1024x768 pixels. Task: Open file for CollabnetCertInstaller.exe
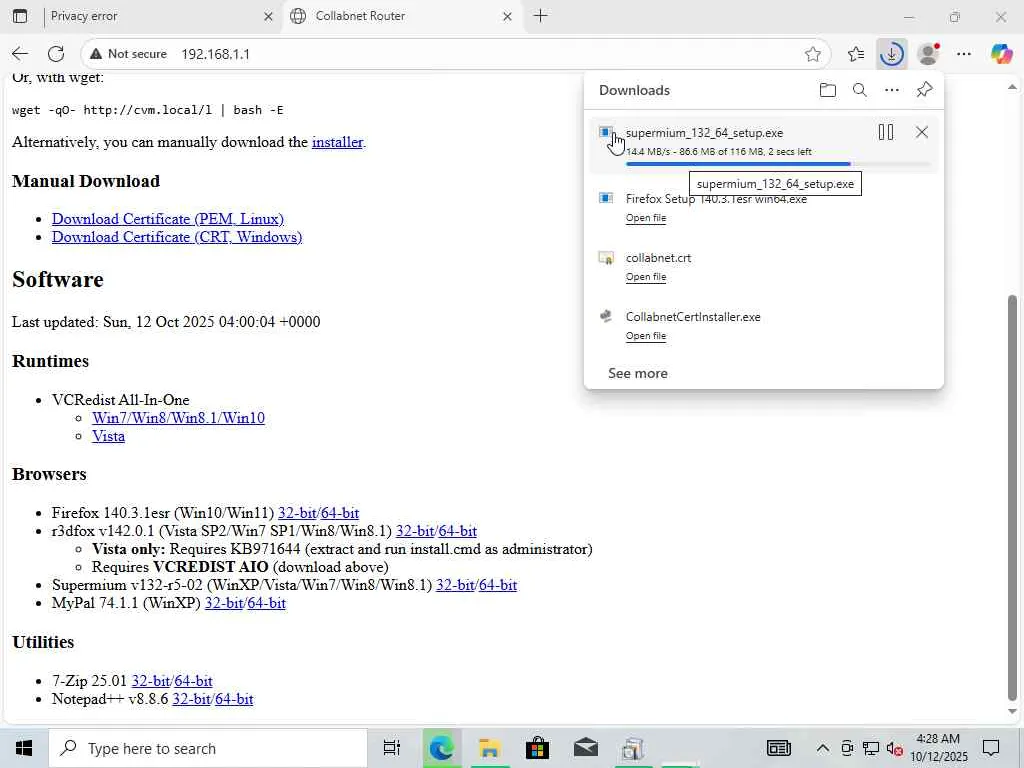tap(646, 336)
